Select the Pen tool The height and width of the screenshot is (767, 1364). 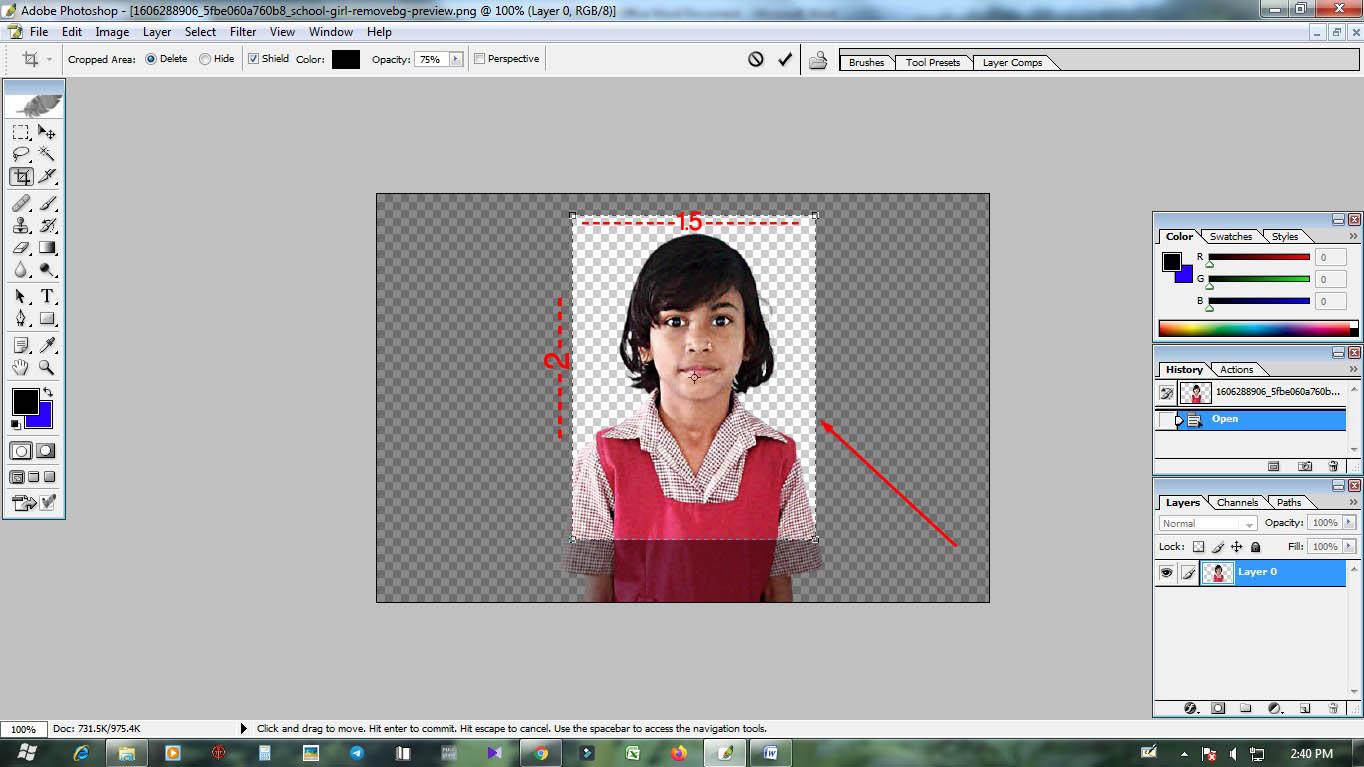coord(21,318)
